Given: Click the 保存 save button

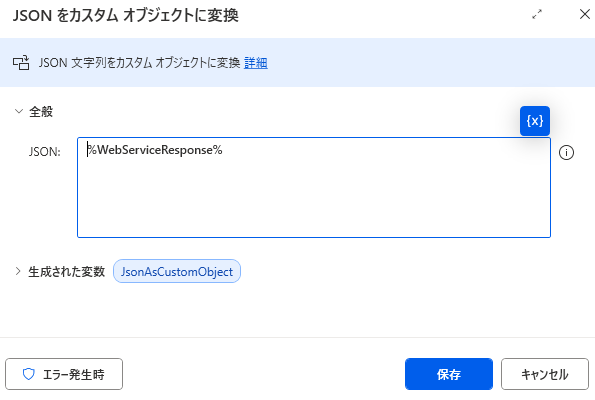Looking at the screenshot, I should coord(449,374).
